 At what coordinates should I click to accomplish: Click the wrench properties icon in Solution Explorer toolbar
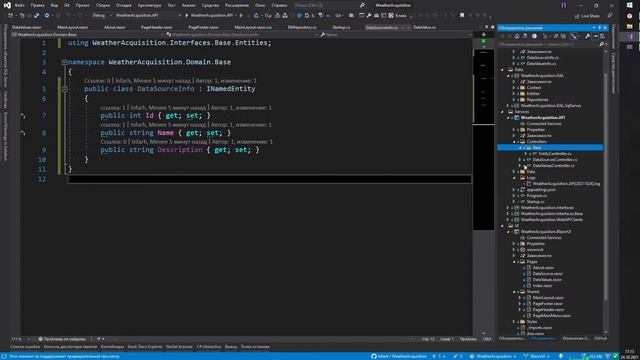pyautogui.click(x=587, y=36)
